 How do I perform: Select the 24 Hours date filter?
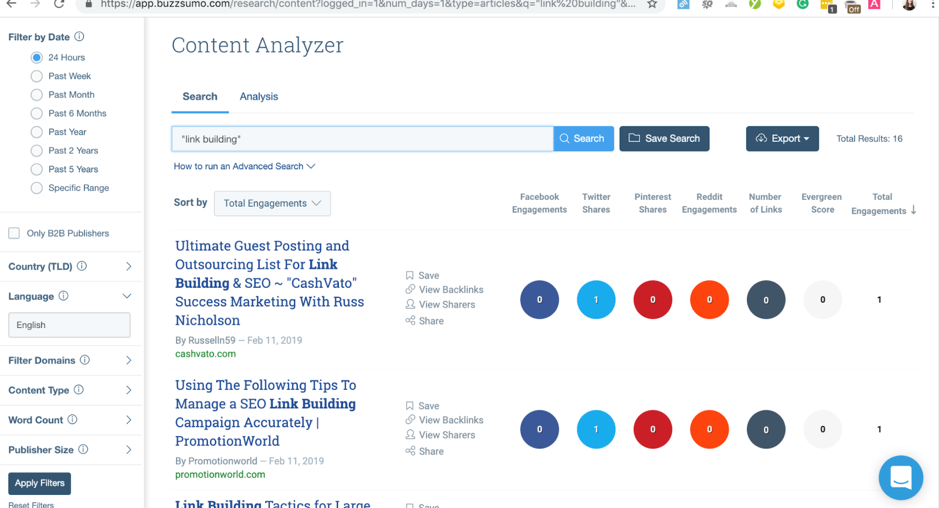coord(37,58)
